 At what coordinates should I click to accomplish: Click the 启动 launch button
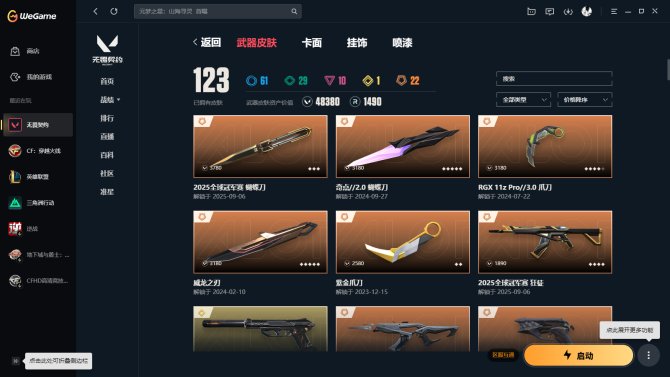point(579,355)
